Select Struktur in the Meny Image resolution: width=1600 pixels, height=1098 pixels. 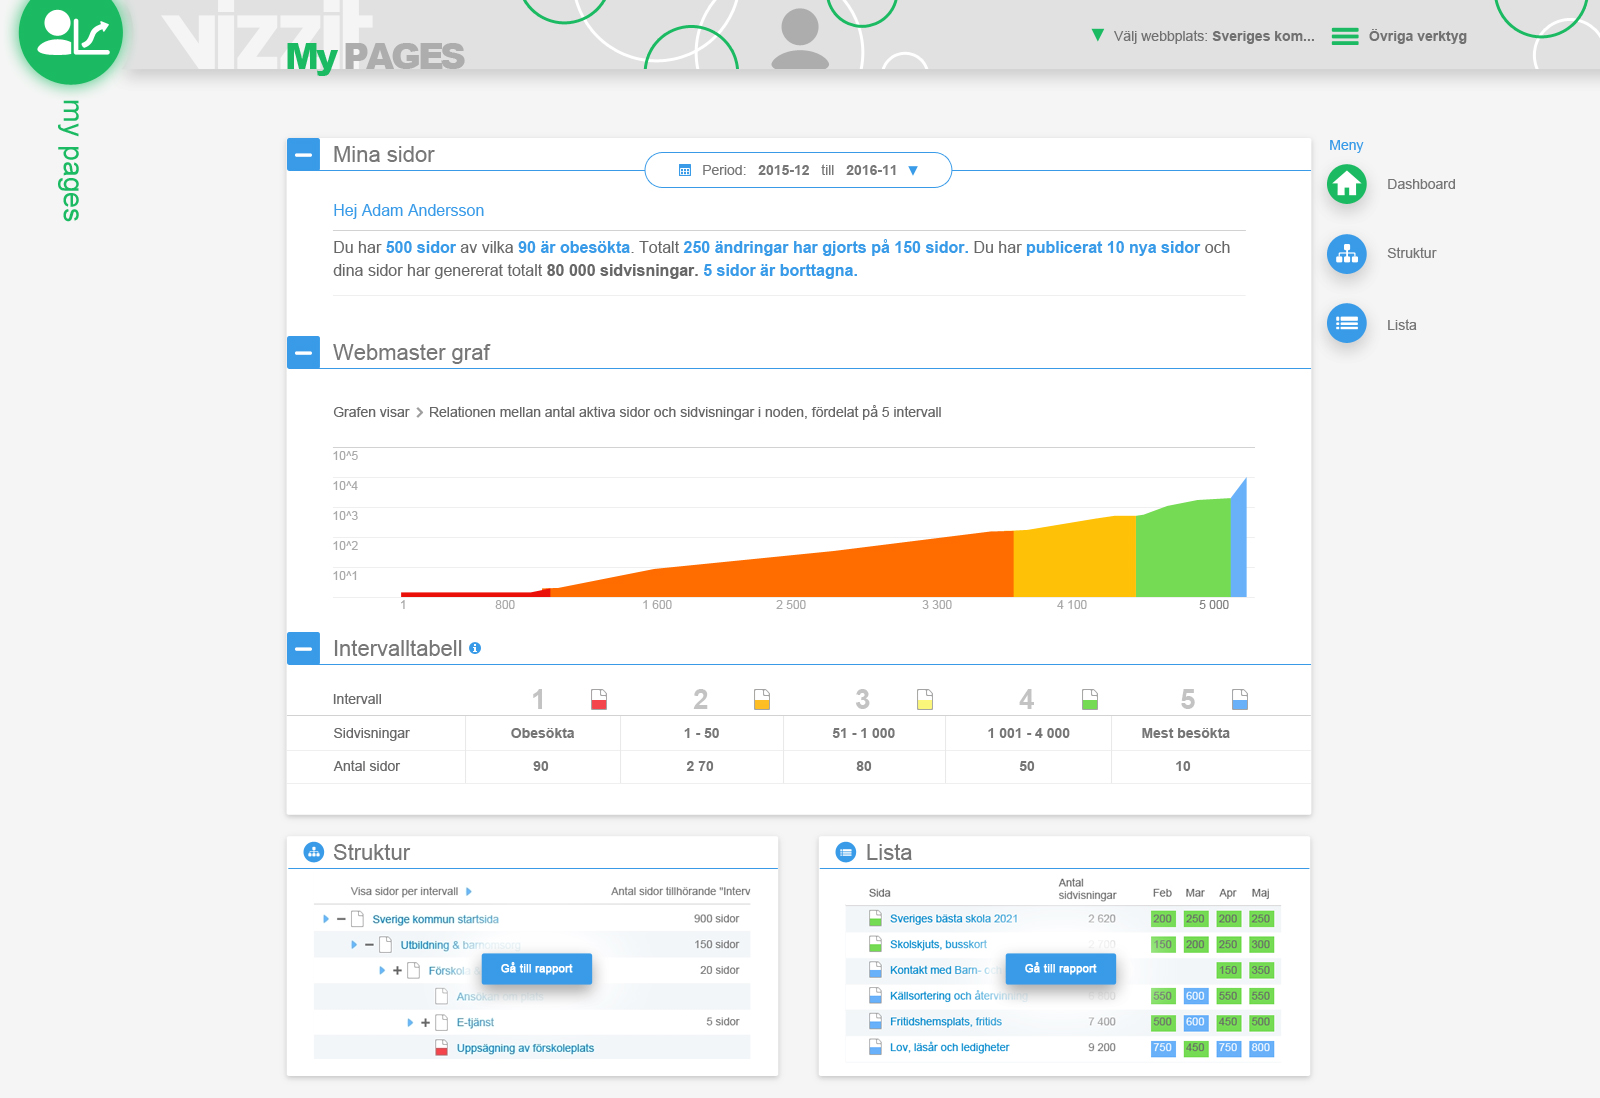(1411, 253)
